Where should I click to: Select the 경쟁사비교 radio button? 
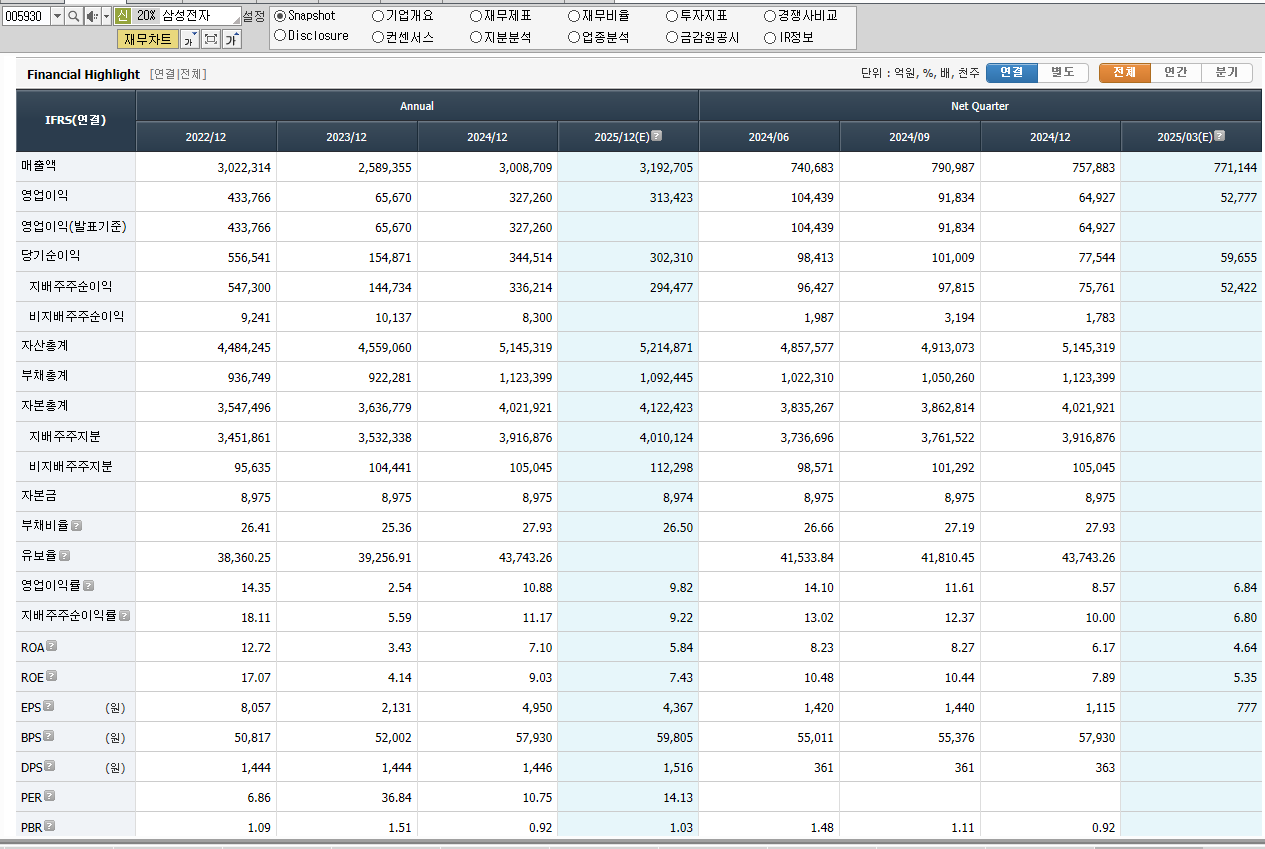point(770,16)
